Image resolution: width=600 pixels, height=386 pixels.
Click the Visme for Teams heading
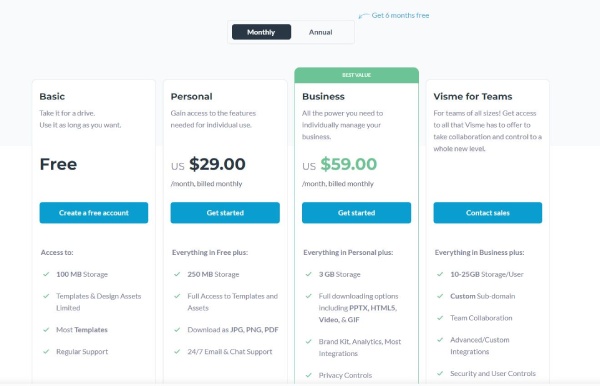point(473,96)
